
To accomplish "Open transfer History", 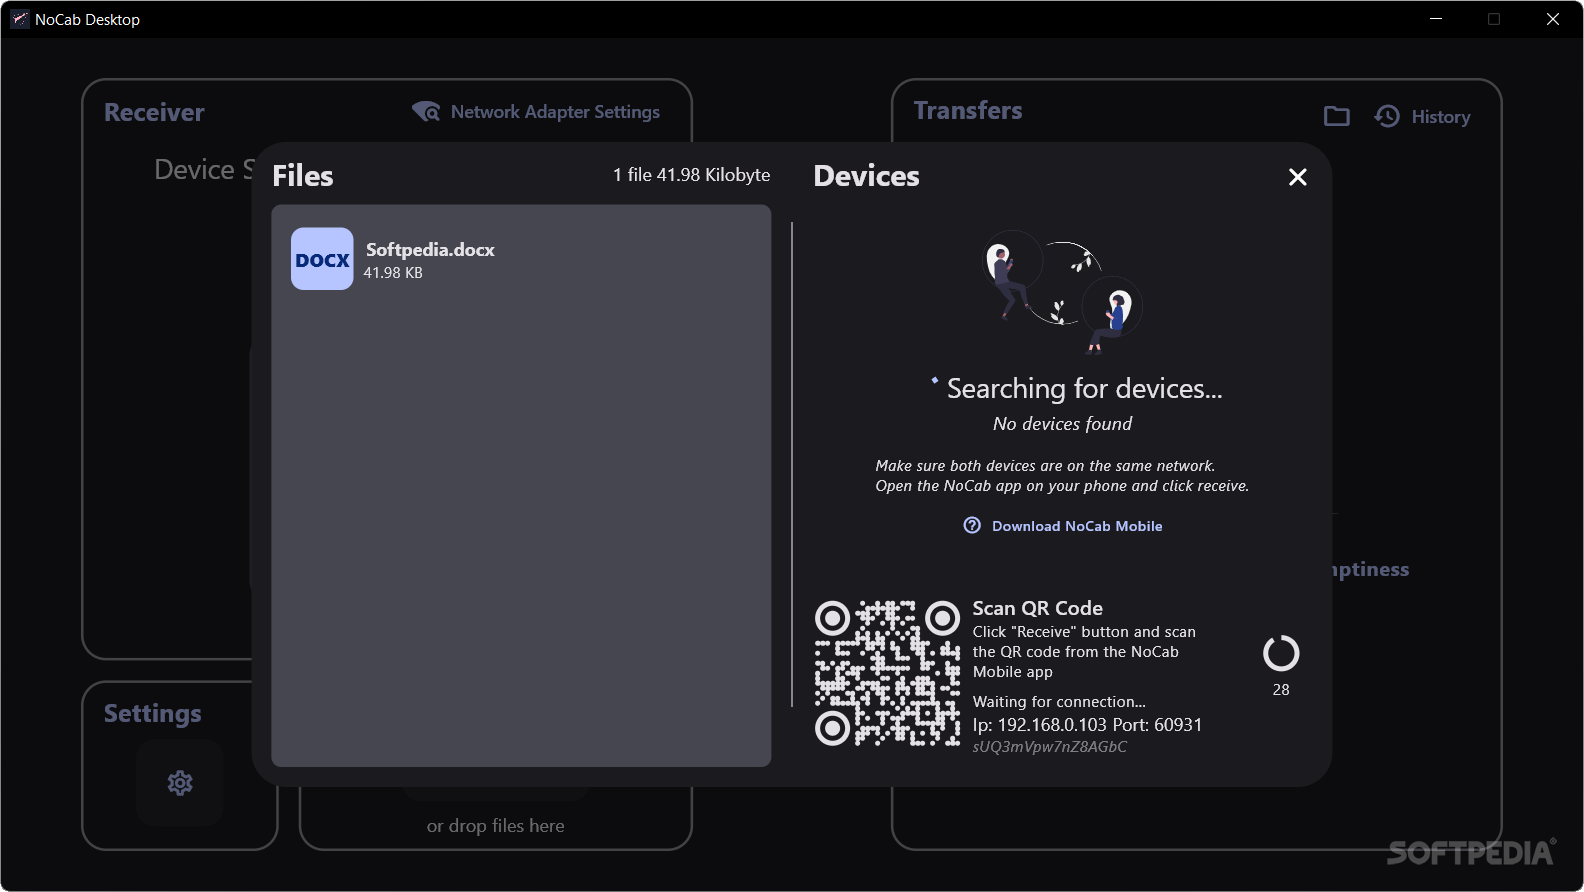I will [1422, 117].
